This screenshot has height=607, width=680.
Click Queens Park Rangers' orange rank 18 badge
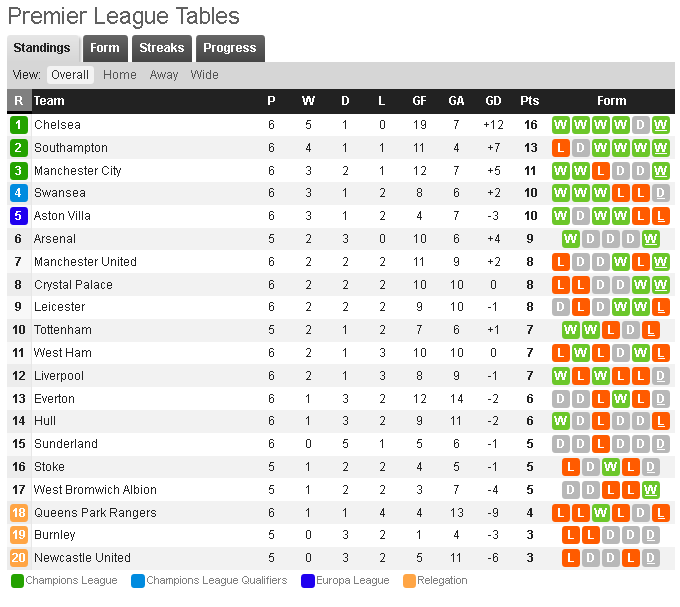click(18, 513)
